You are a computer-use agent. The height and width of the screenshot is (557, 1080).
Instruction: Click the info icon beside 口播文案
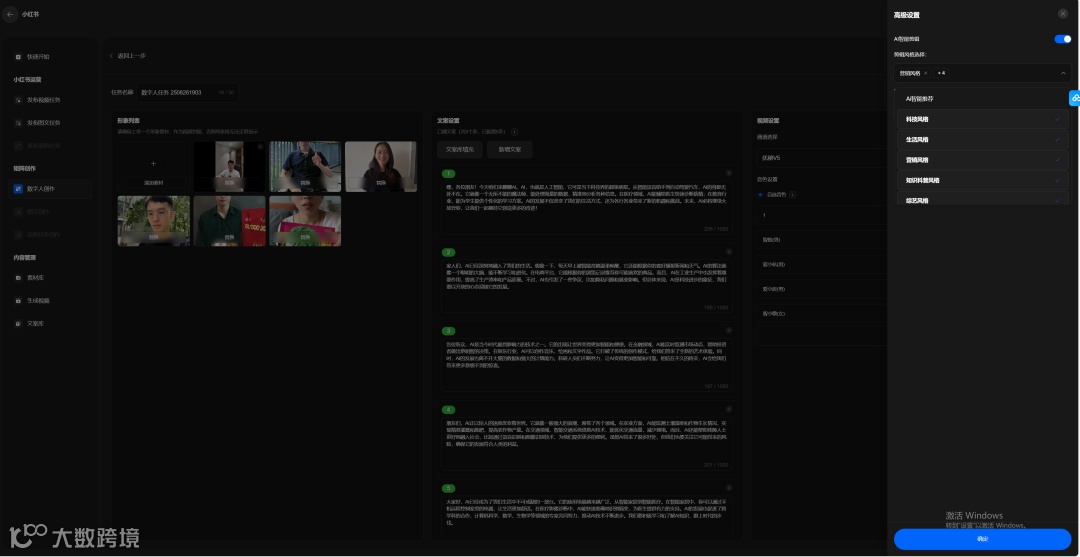coord(515,132)
